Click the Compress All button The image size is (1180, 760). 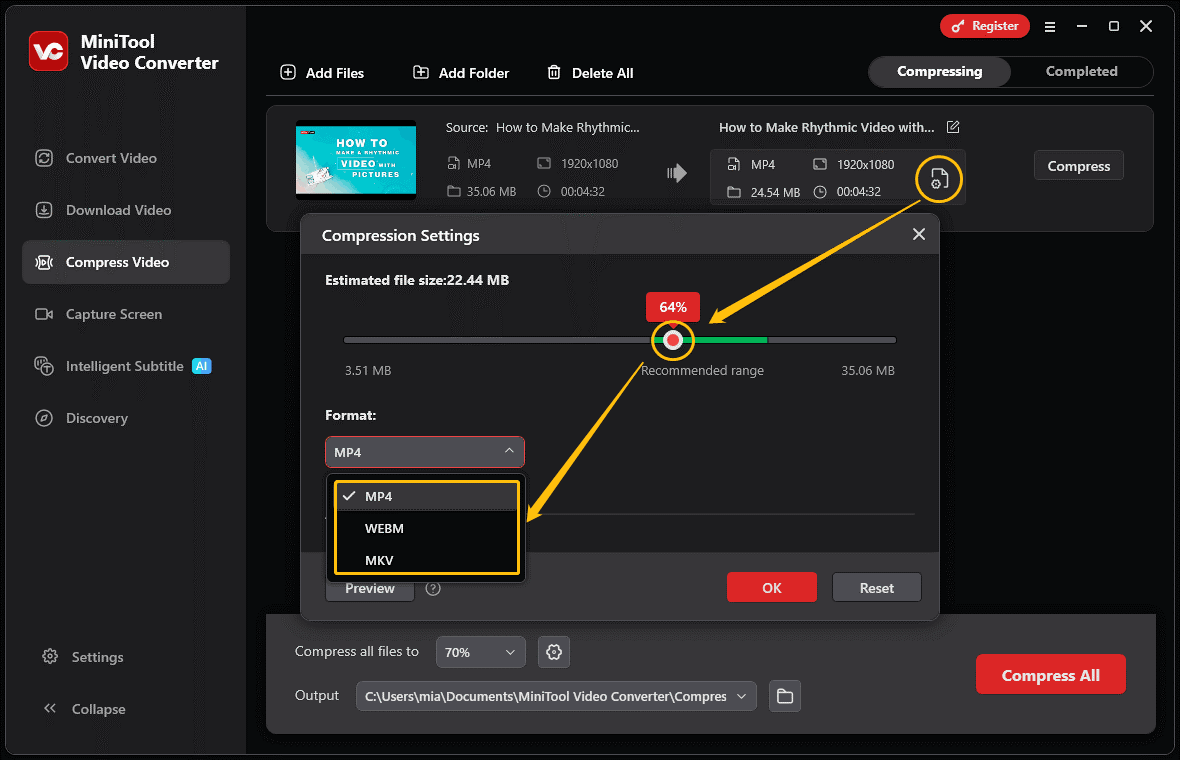click(1050, 674)
